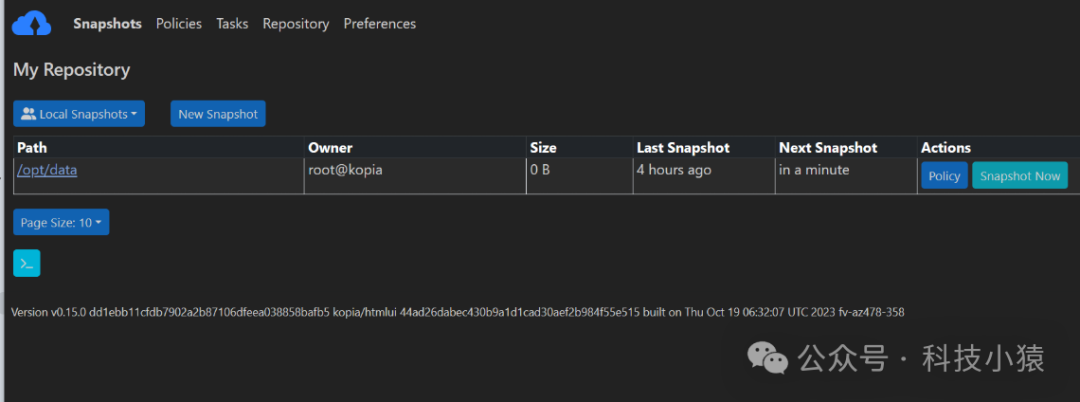Click the Policy button for /opt/data
The image size is (1080, 402).
[x=944, y=176]
